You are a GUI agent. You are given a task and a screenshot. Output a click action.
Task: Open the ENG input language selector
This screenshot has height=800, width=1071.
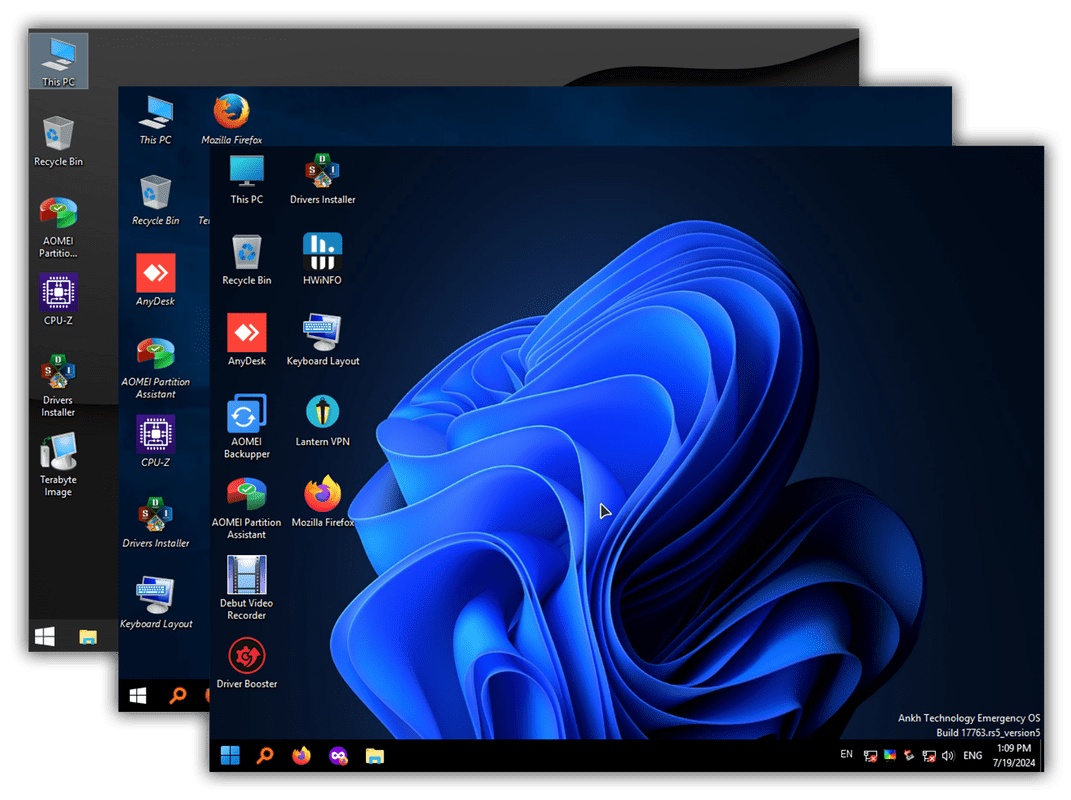point(972,756)
